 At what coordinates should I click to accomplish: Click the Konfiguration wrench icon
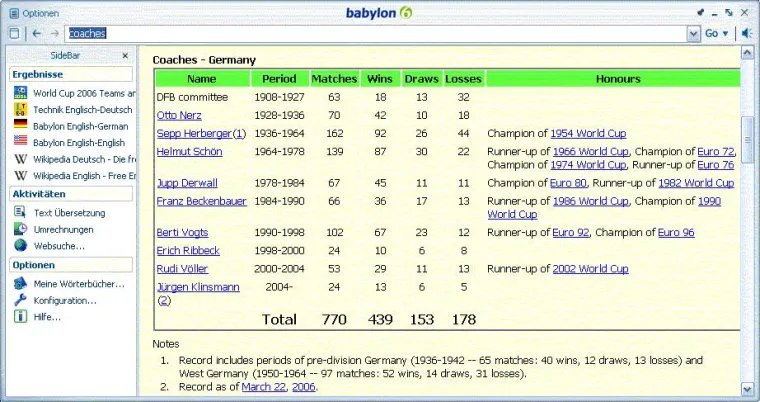20,300
